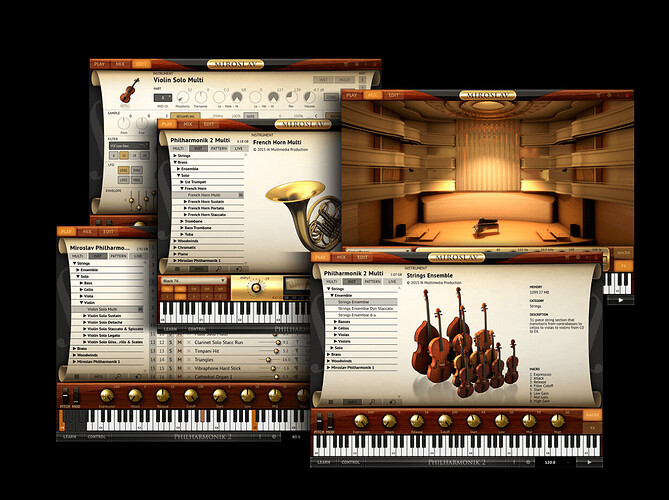This screenshot has height=500, width=669.
Task: Open settings gear in Strings Ensemble window footer
Action: point(528,462)
